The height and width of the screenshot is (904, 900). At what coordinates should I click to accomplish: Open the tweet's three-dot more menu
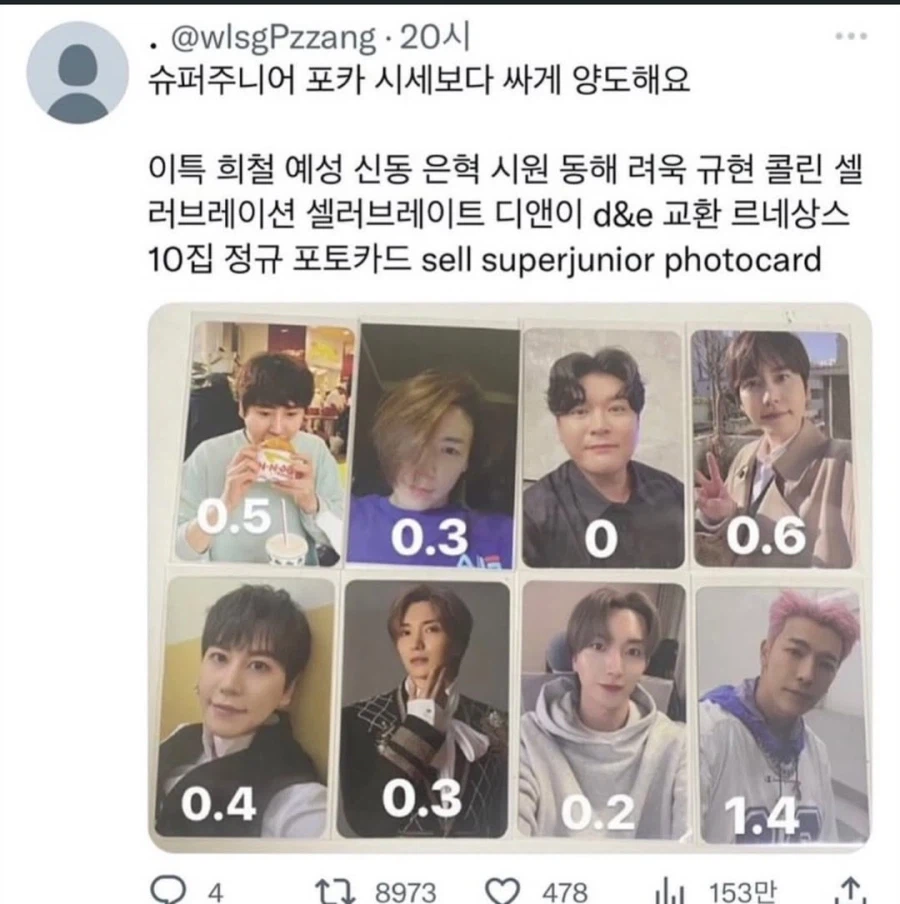(x=849, y=37)
